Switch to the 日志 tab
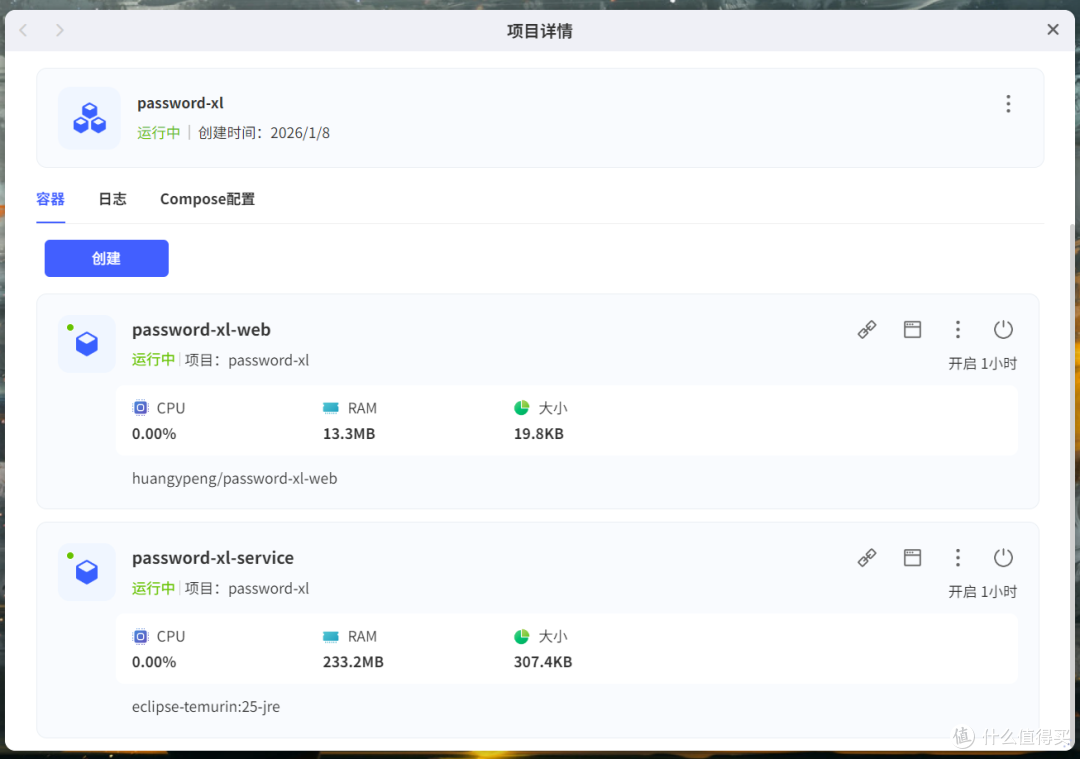The height and width of the screenshot is (759, 1080). (x=112, y=199)
